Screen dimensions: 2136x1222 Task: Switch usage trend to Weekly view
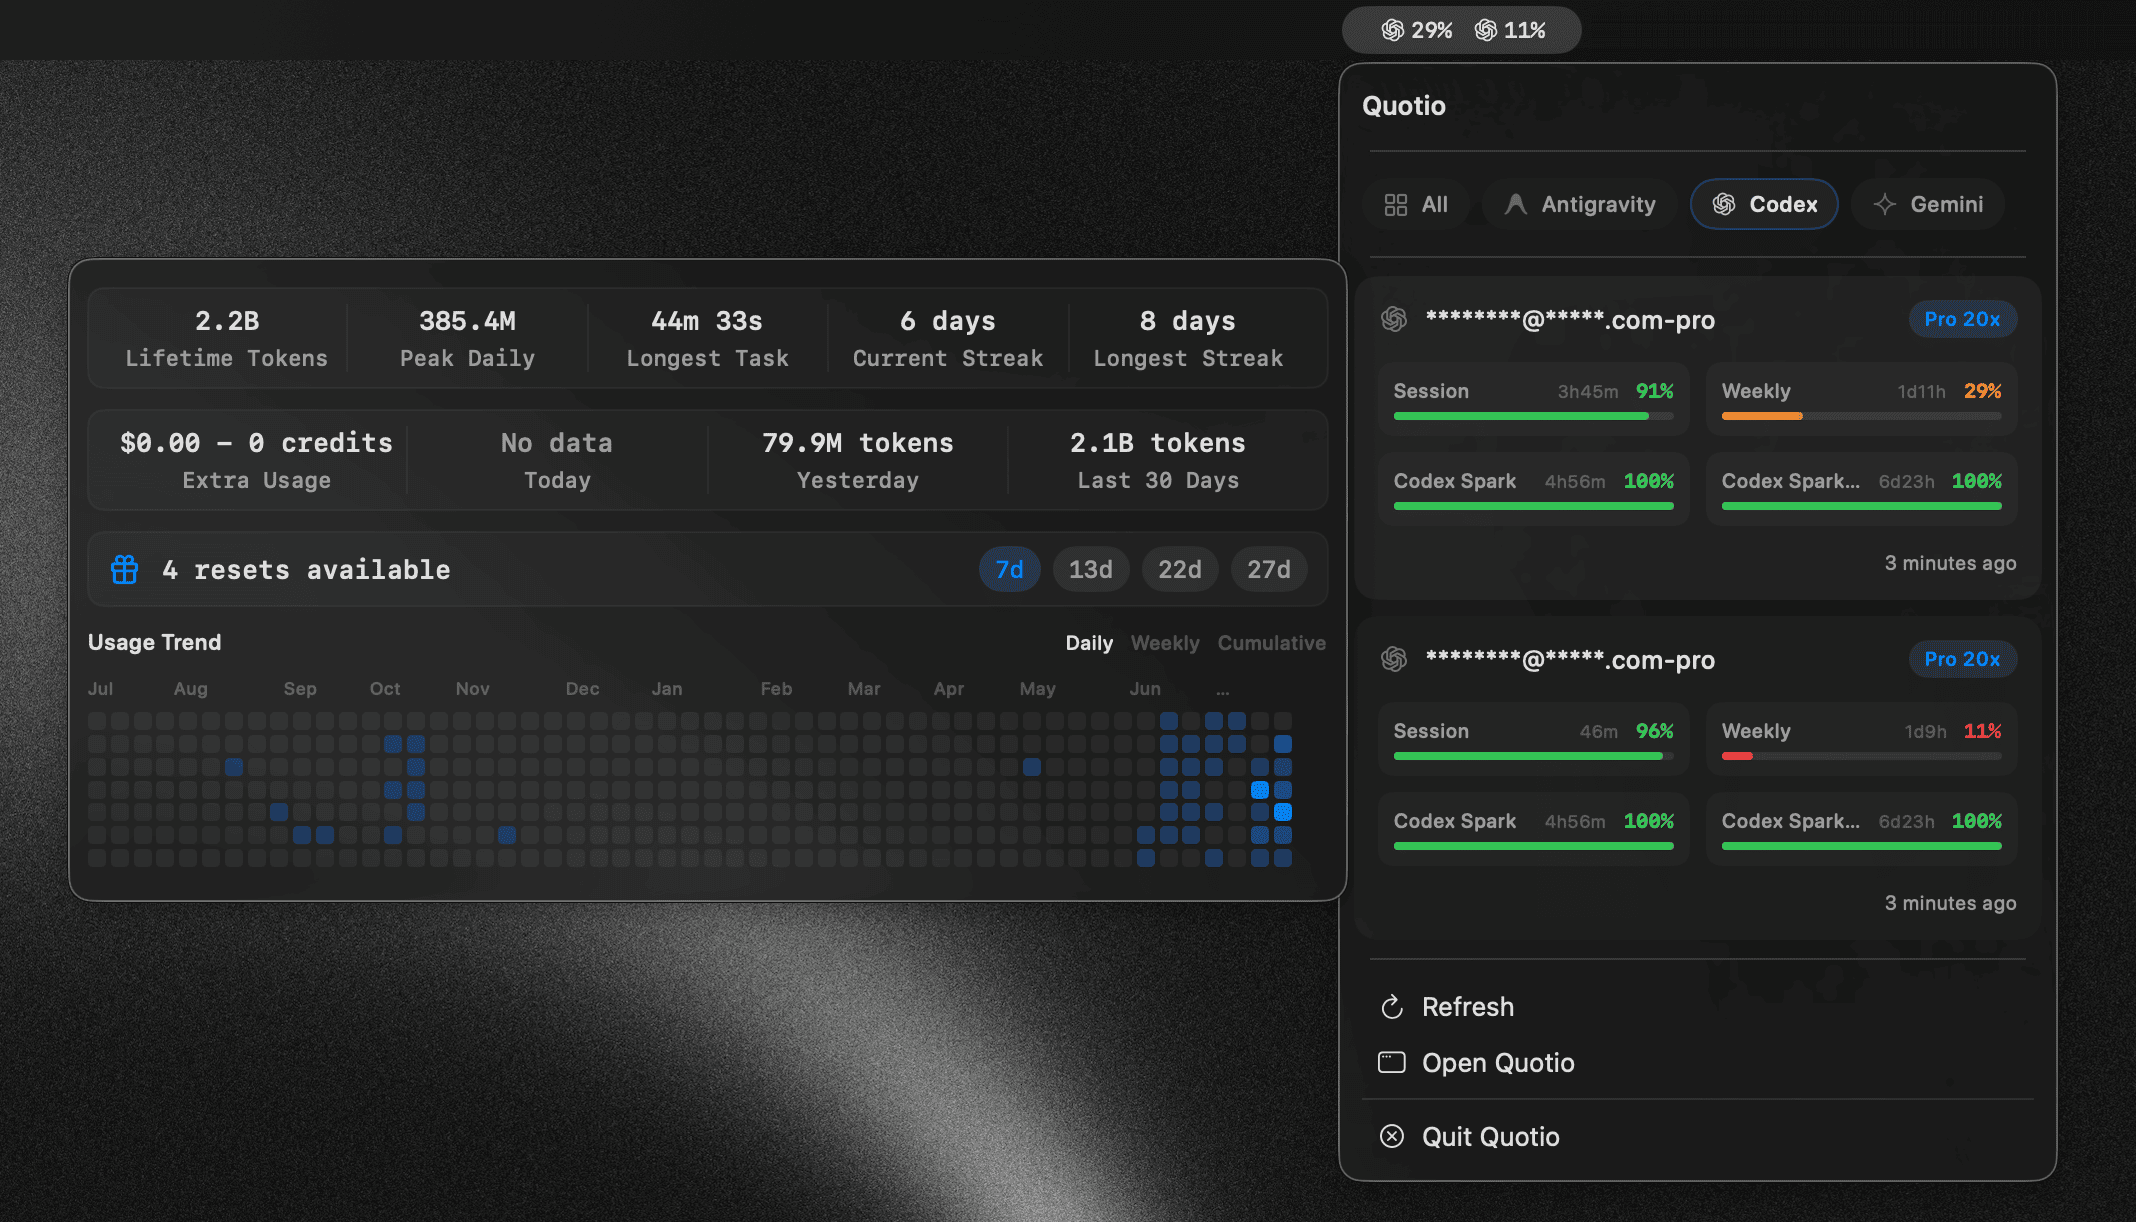(x=1165, y=643)
